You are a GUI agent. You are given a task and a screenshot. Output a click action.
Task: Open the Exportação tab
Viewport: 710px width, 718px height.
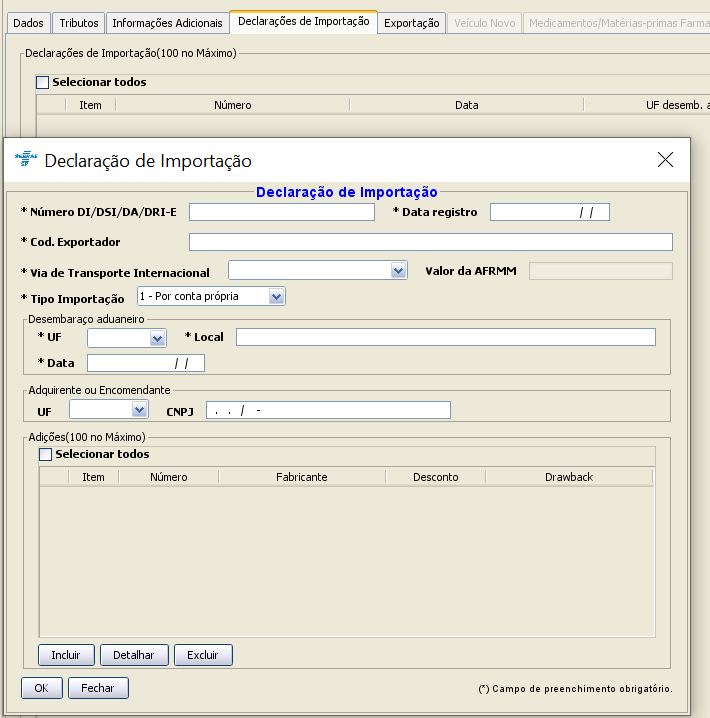[x=412, y=22]
